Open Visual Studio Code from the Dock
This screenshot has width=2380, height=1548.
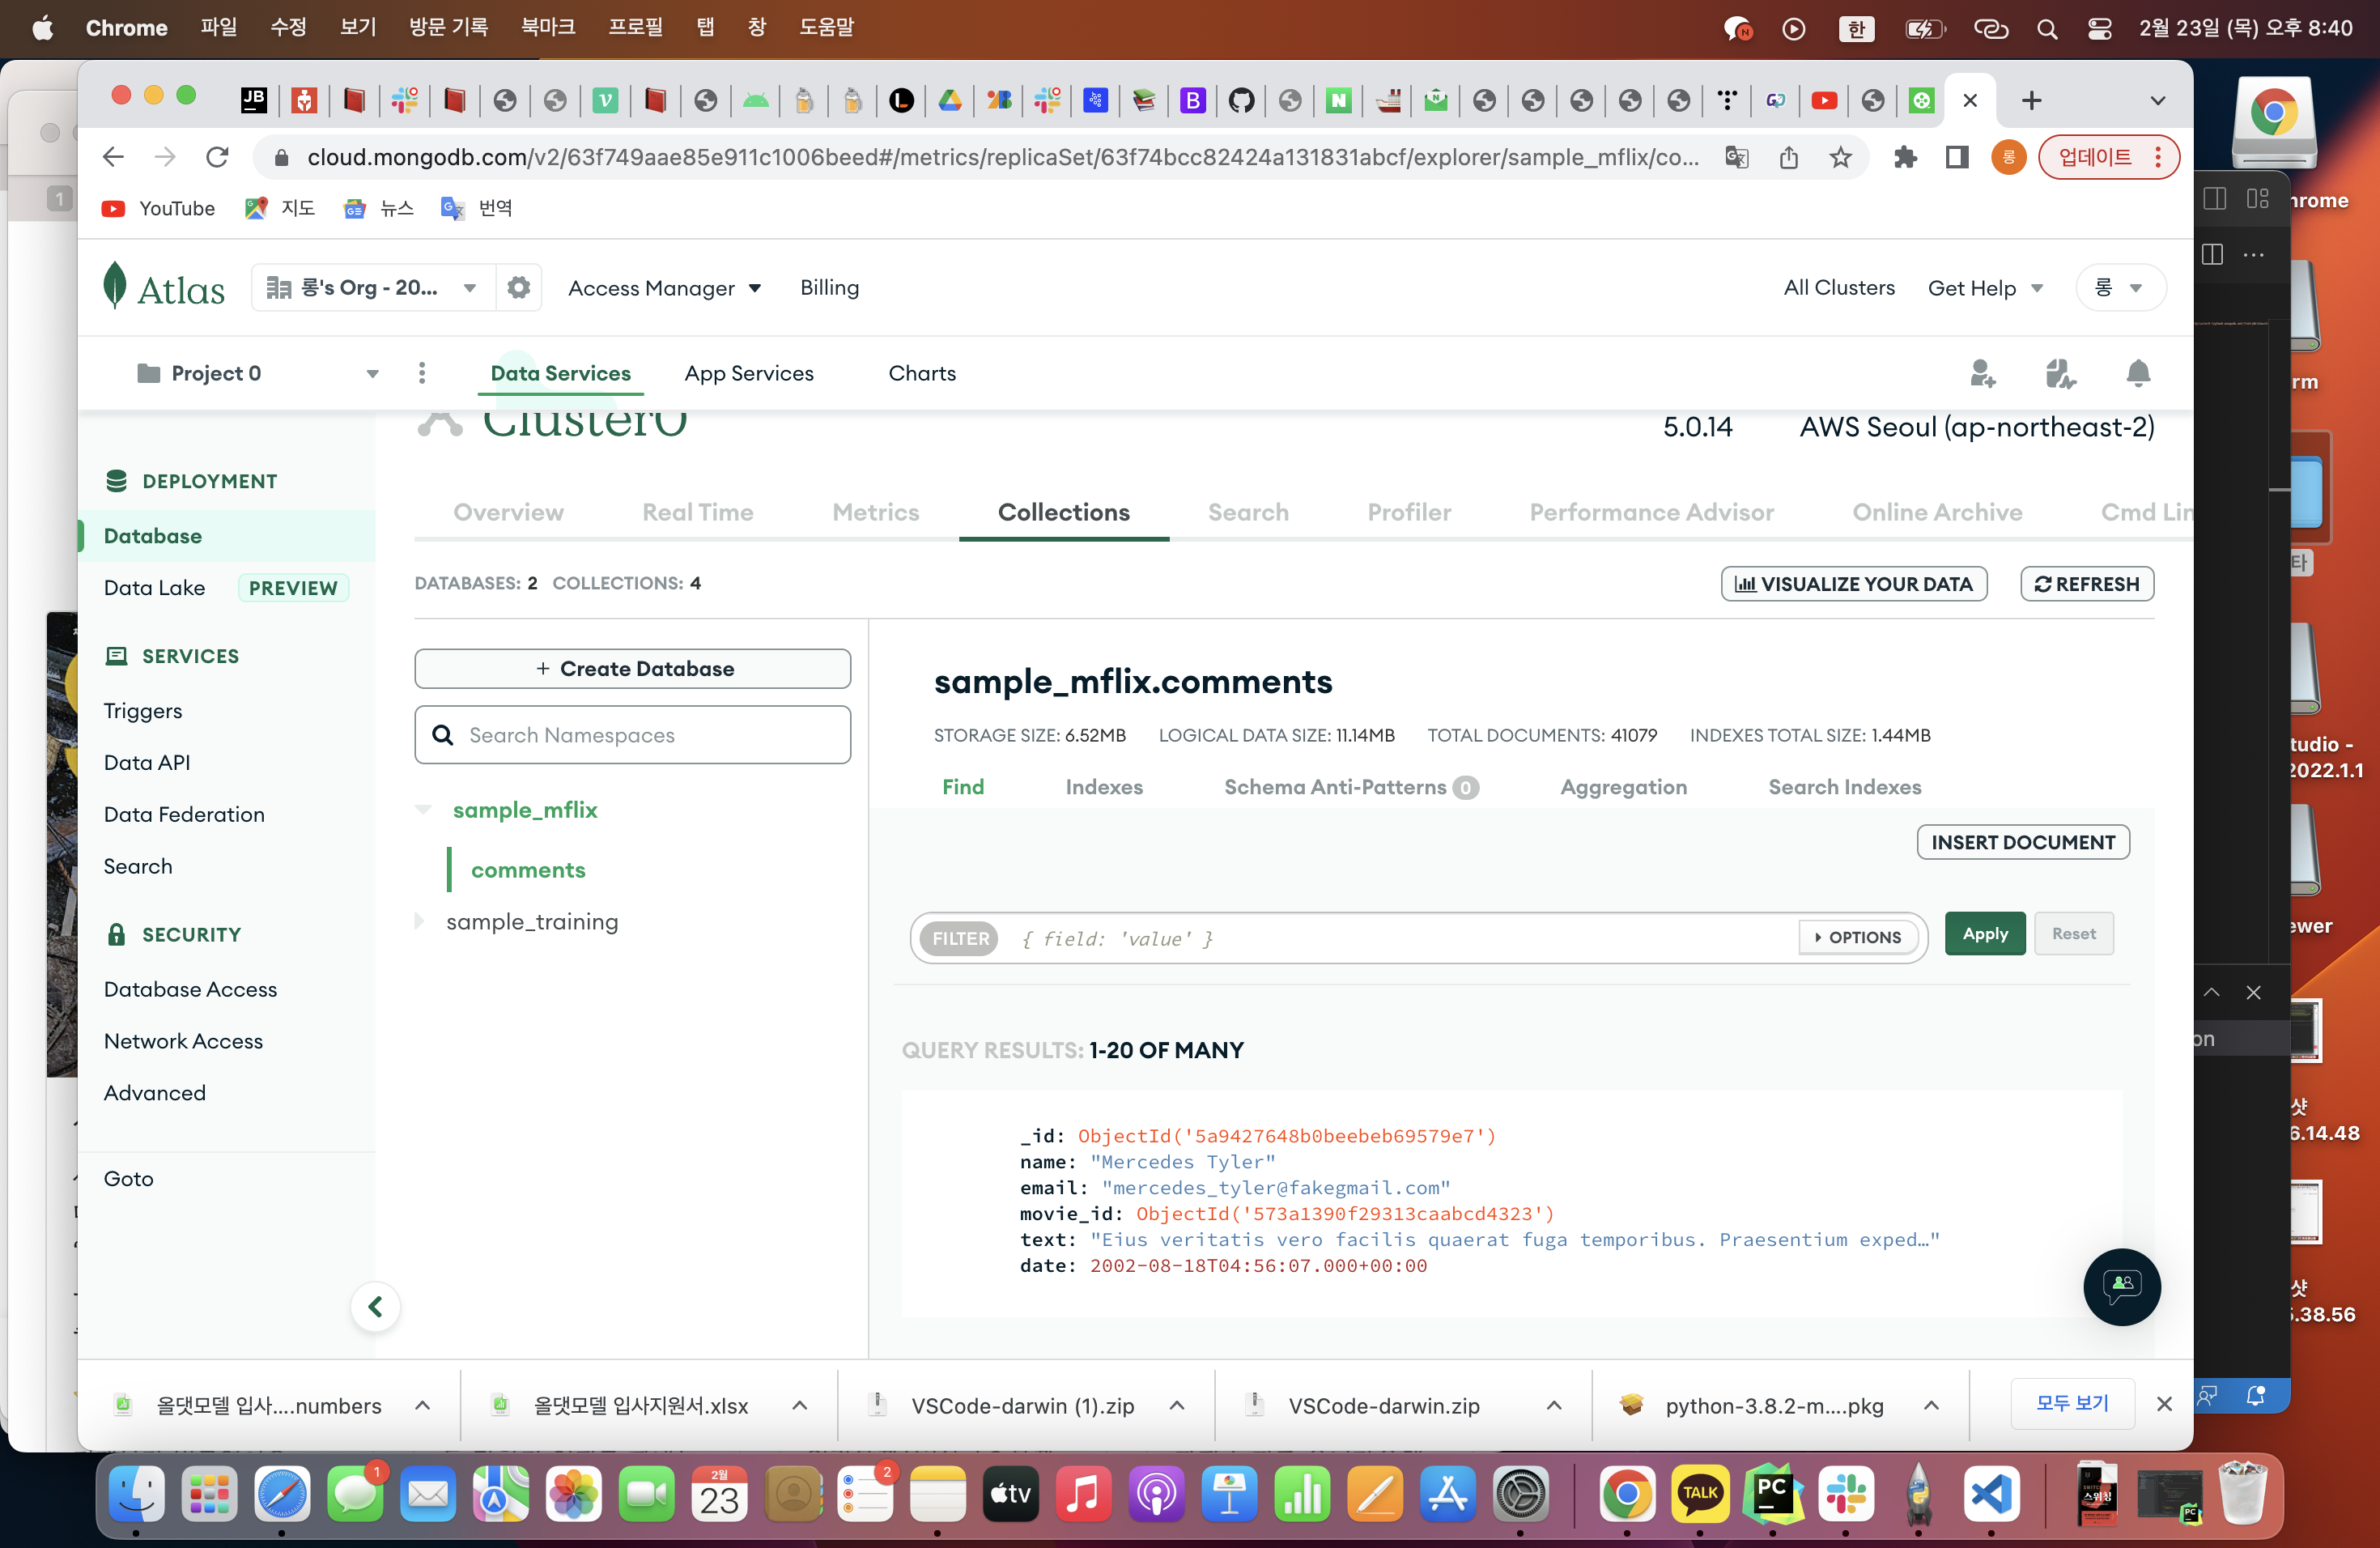tap(1991, 1495)
